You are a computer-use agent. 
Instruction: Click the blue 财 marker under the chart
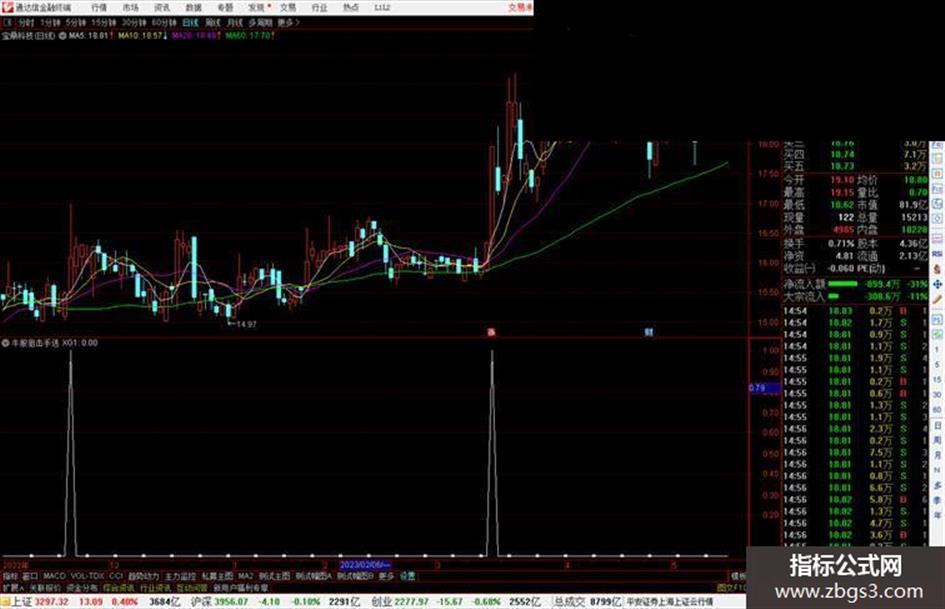coord(648,332)
